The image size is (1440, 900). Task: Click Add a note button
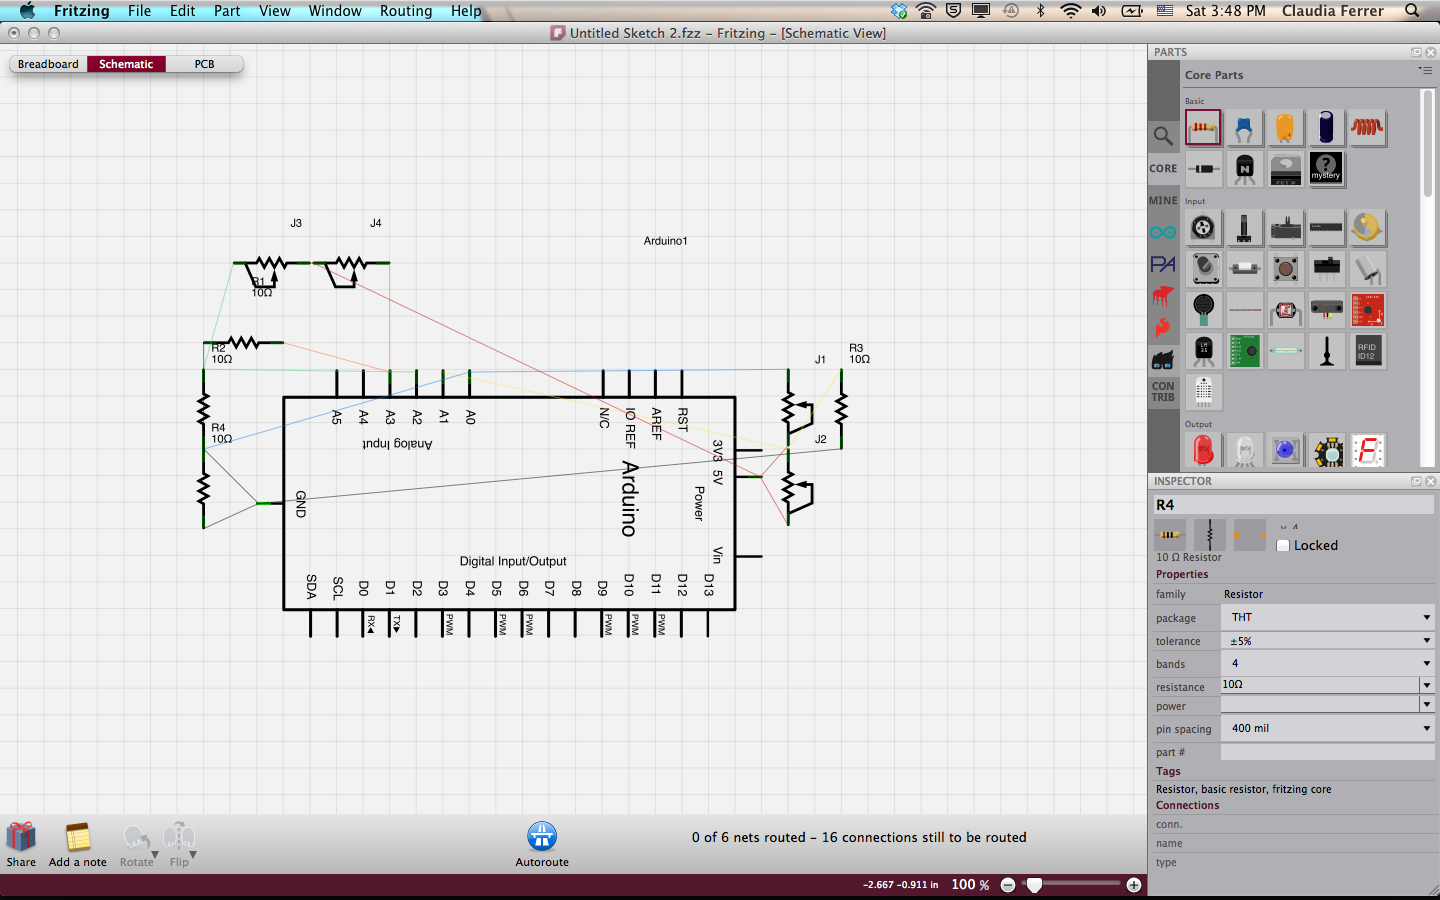tap(78, 845)
